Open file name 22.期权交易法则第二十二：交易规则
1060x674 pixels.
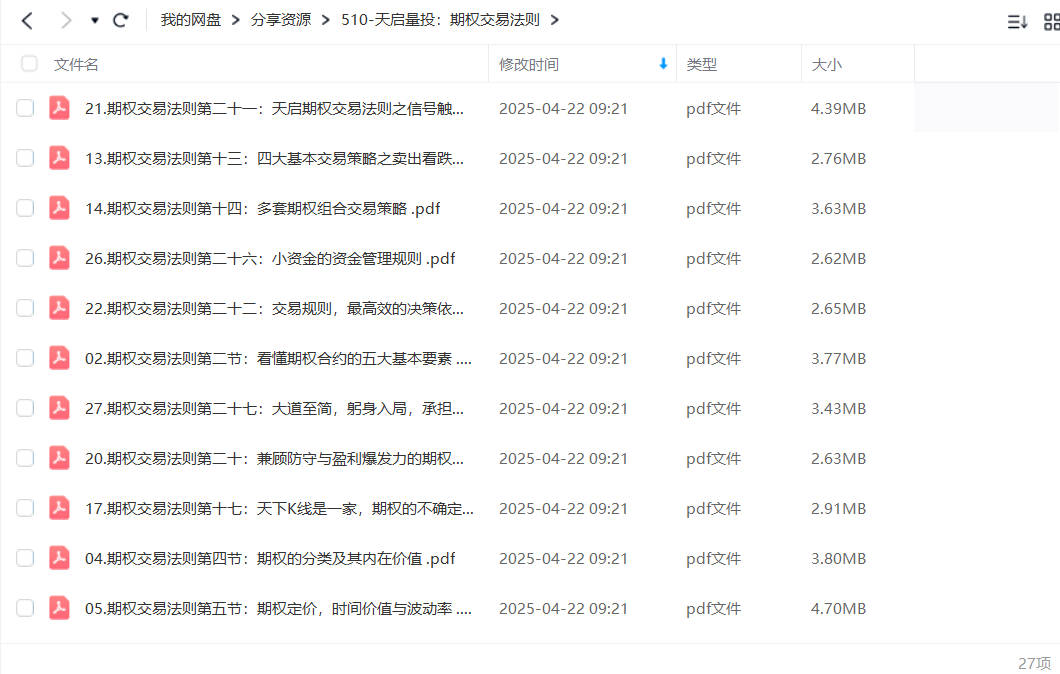pyautogui.click(x=274, y=309)
